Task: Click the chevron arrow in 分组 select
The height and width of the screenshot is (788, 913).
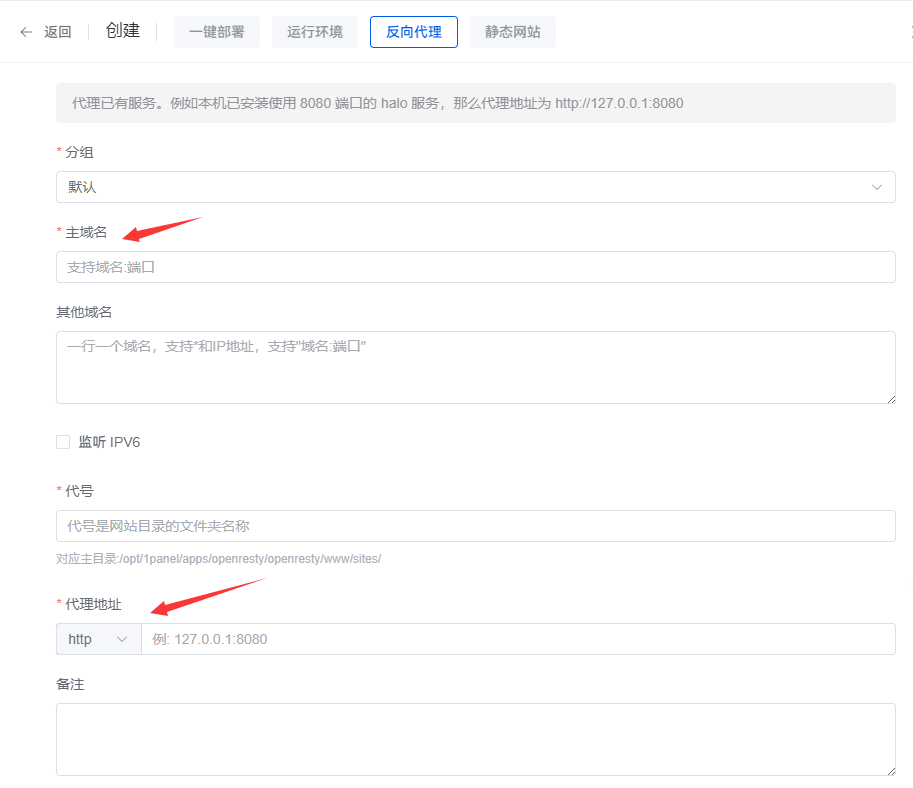Action: (x=877, y=187)
